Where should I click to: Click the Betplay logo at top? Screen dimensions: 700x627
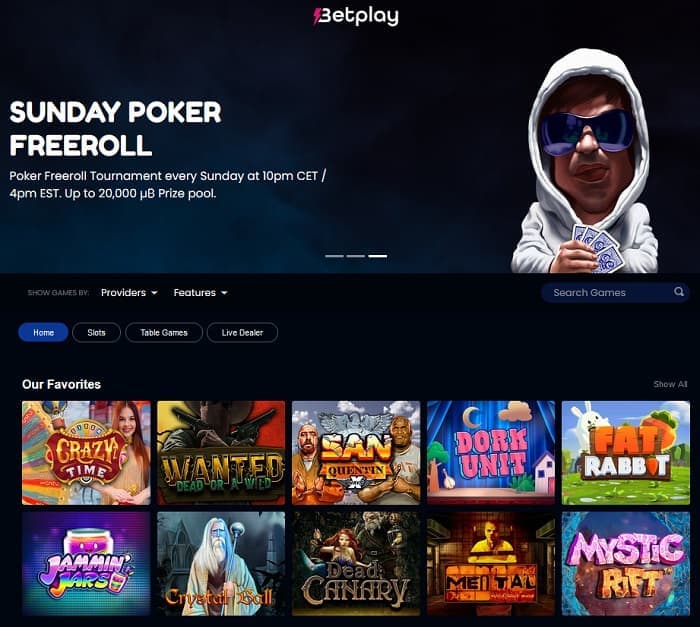356,17
